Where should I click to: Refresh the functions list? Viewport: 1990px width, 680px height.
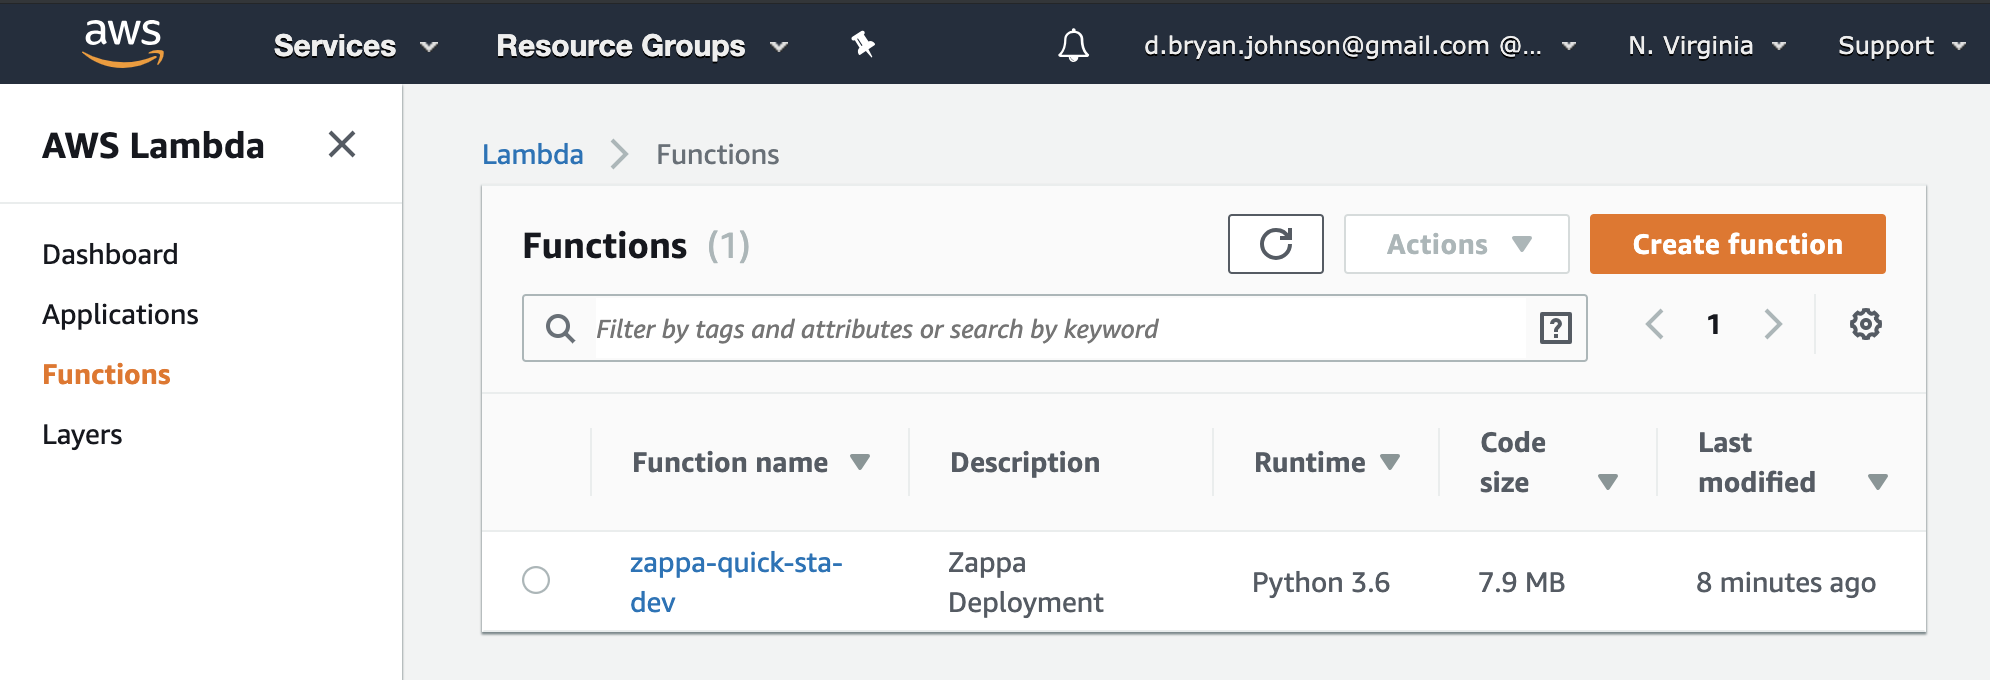point(1275,244)
